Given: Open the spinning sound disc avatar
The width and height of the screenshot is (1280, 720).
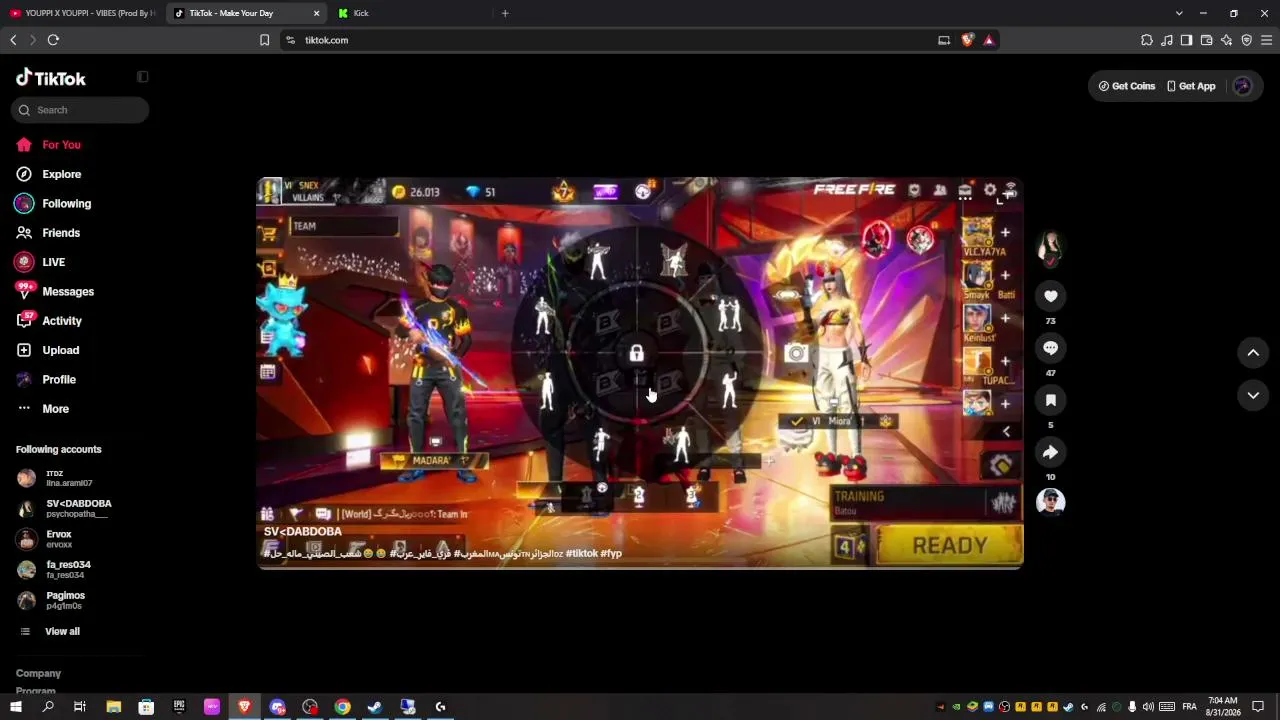Looking at the screenshot, I should (x=1050, y=502).
